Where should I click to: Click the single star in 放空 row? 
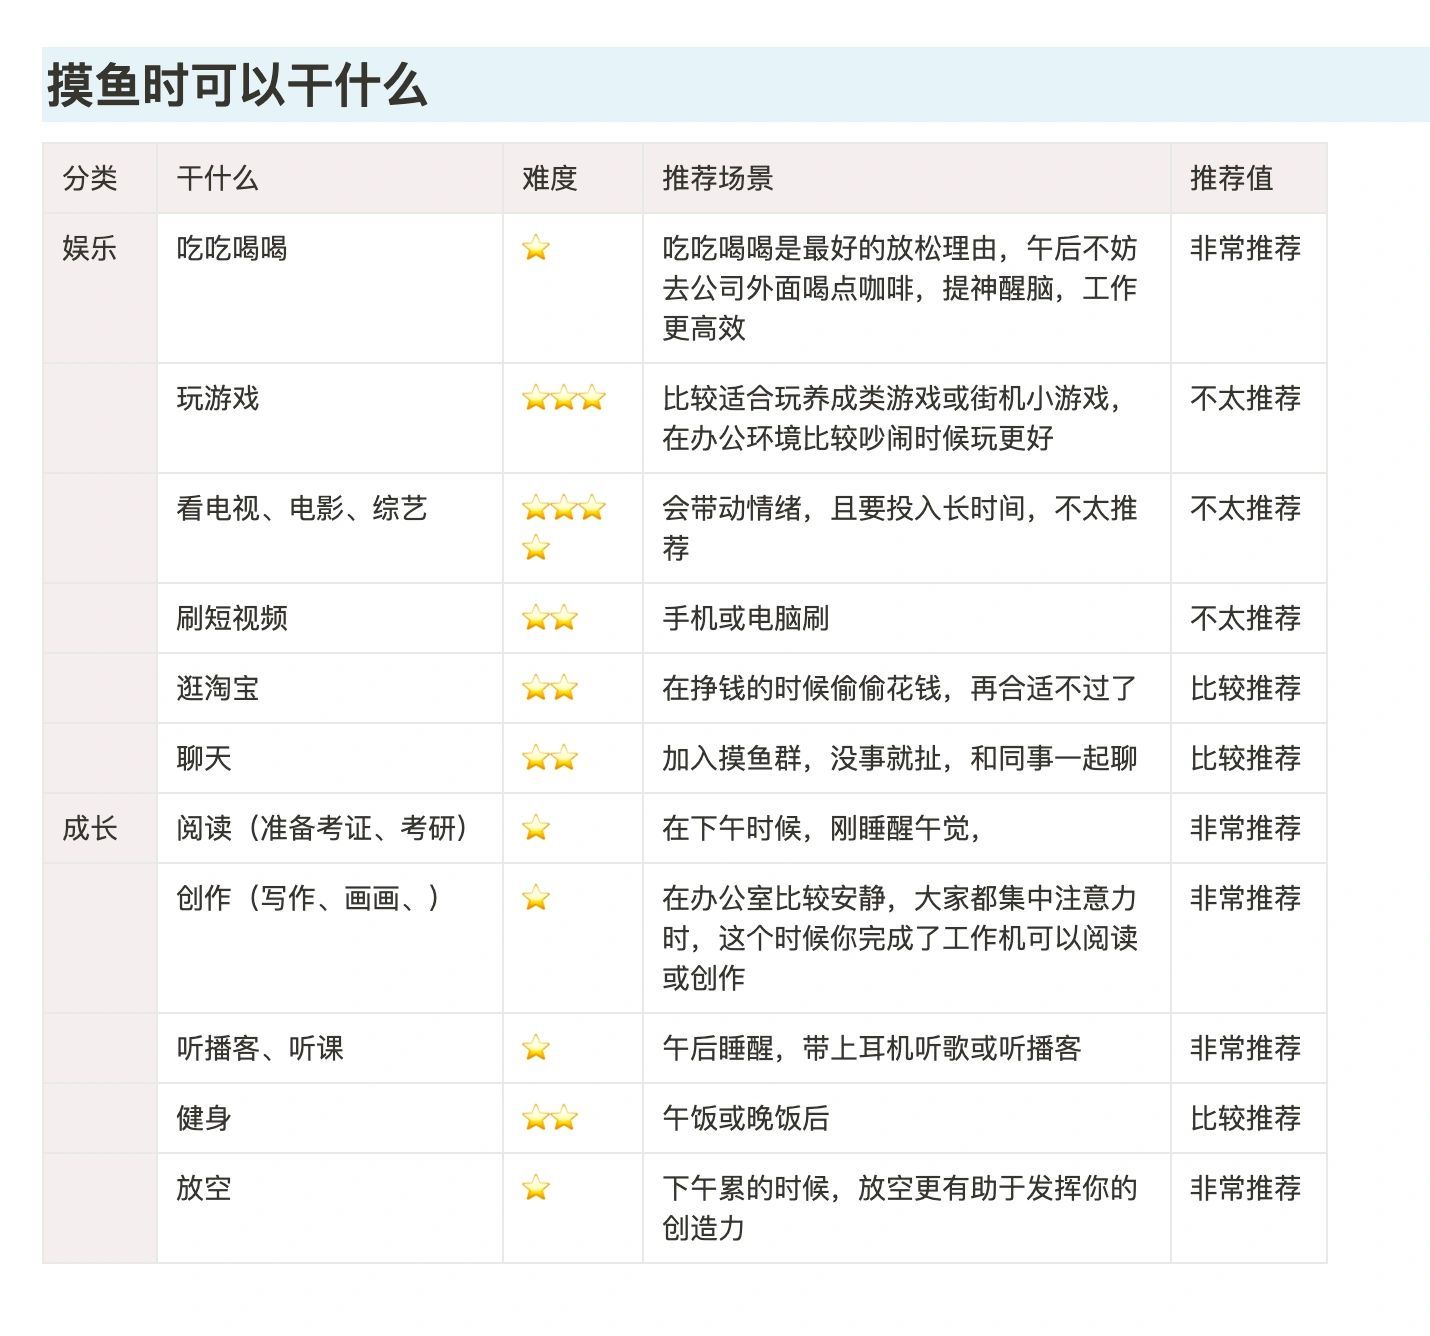(x=536, y=1188)
